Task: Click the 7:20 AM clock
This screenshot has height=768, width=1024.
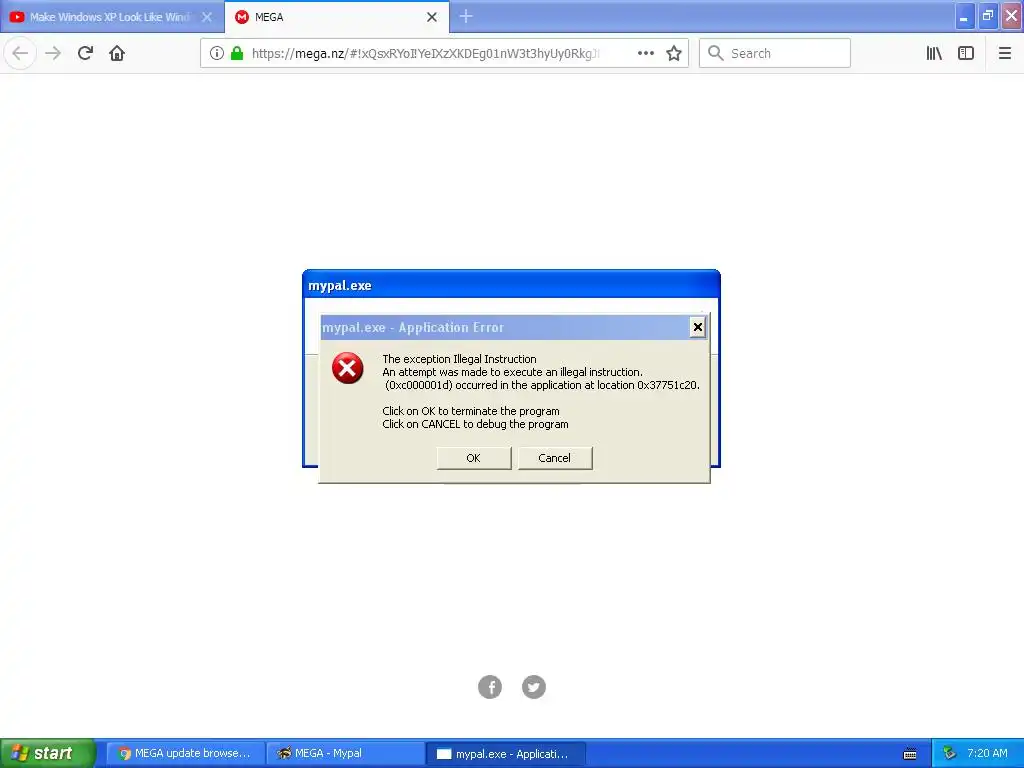Action: pyautogui.click(x=987, y=753)
